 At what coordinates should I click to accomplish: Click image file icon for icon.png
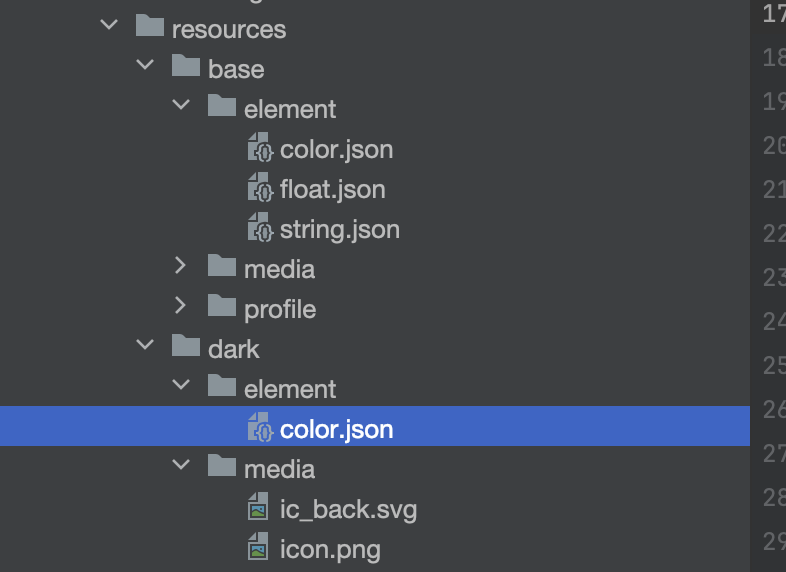point(259,548)
